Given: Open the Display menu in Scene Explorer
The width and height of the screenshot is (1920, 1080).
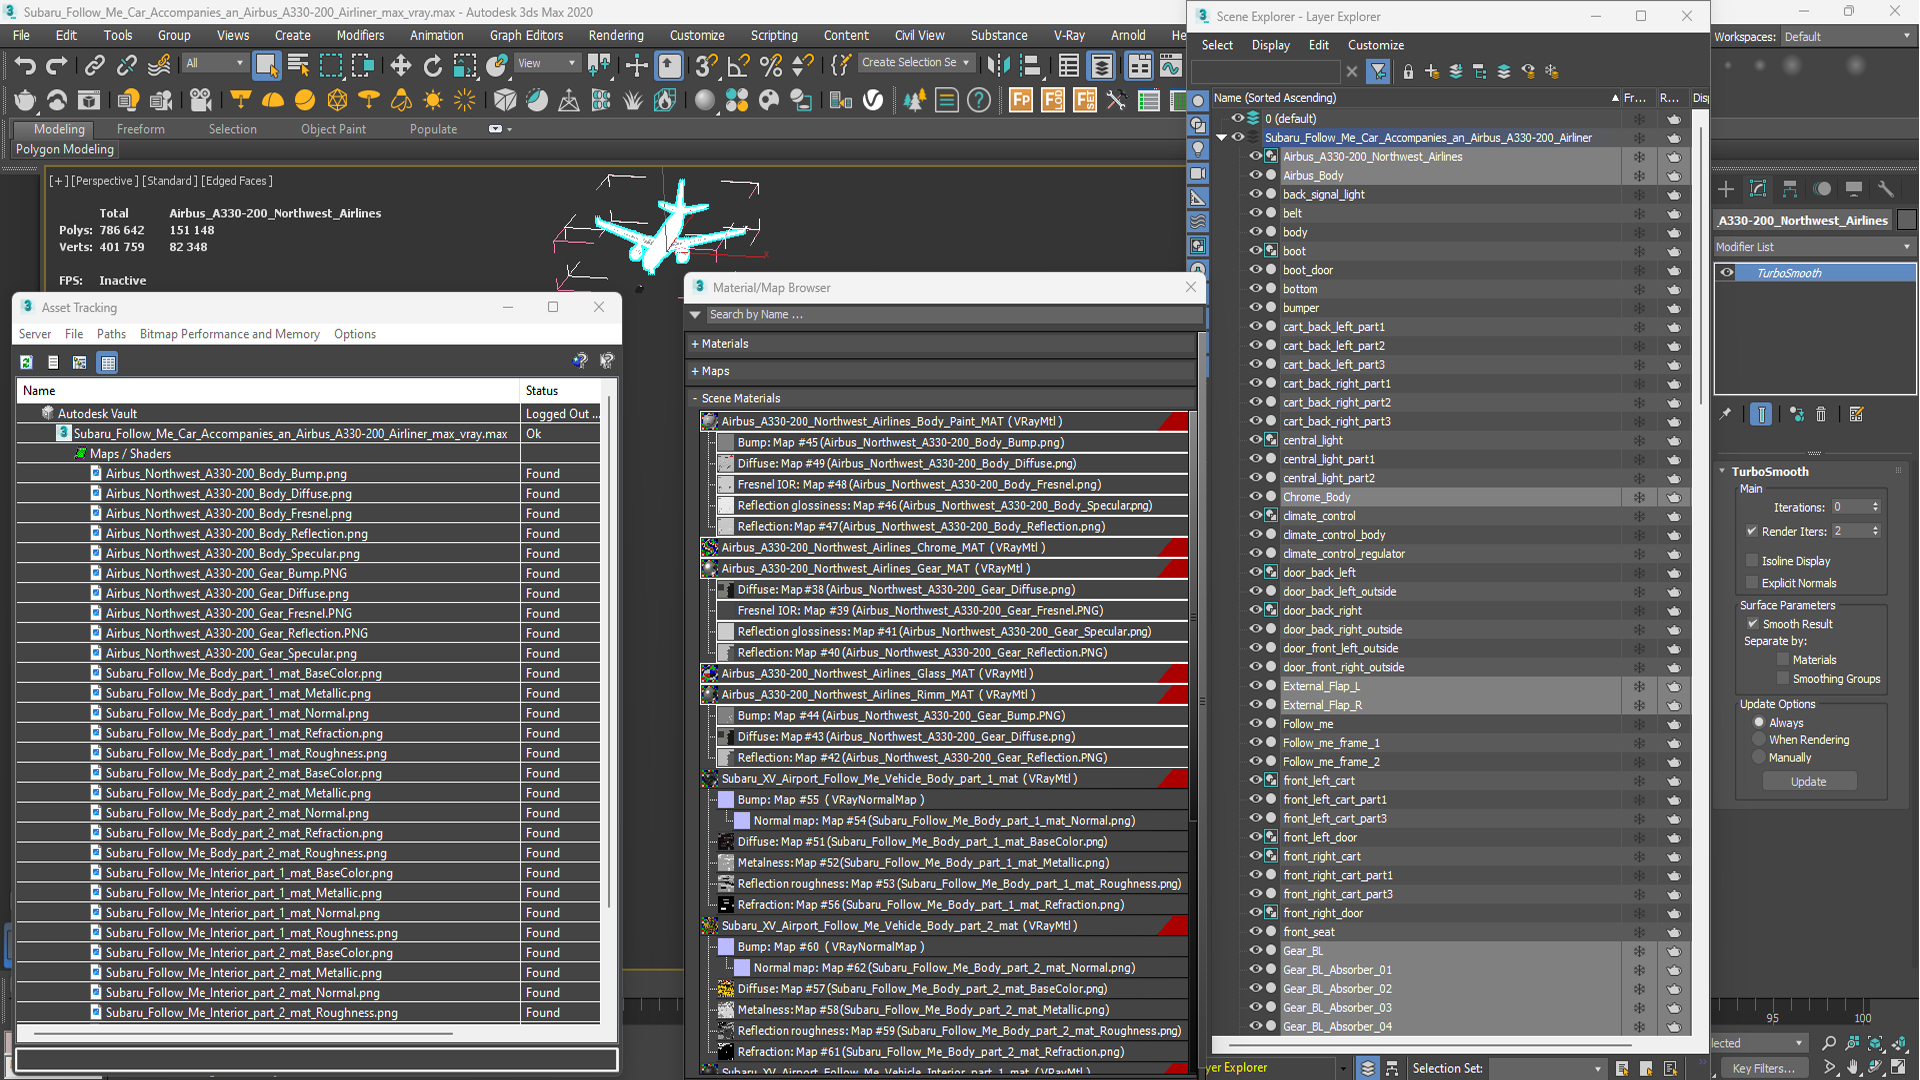Looking at the screenshot, I should click(x=1270, y=45).
